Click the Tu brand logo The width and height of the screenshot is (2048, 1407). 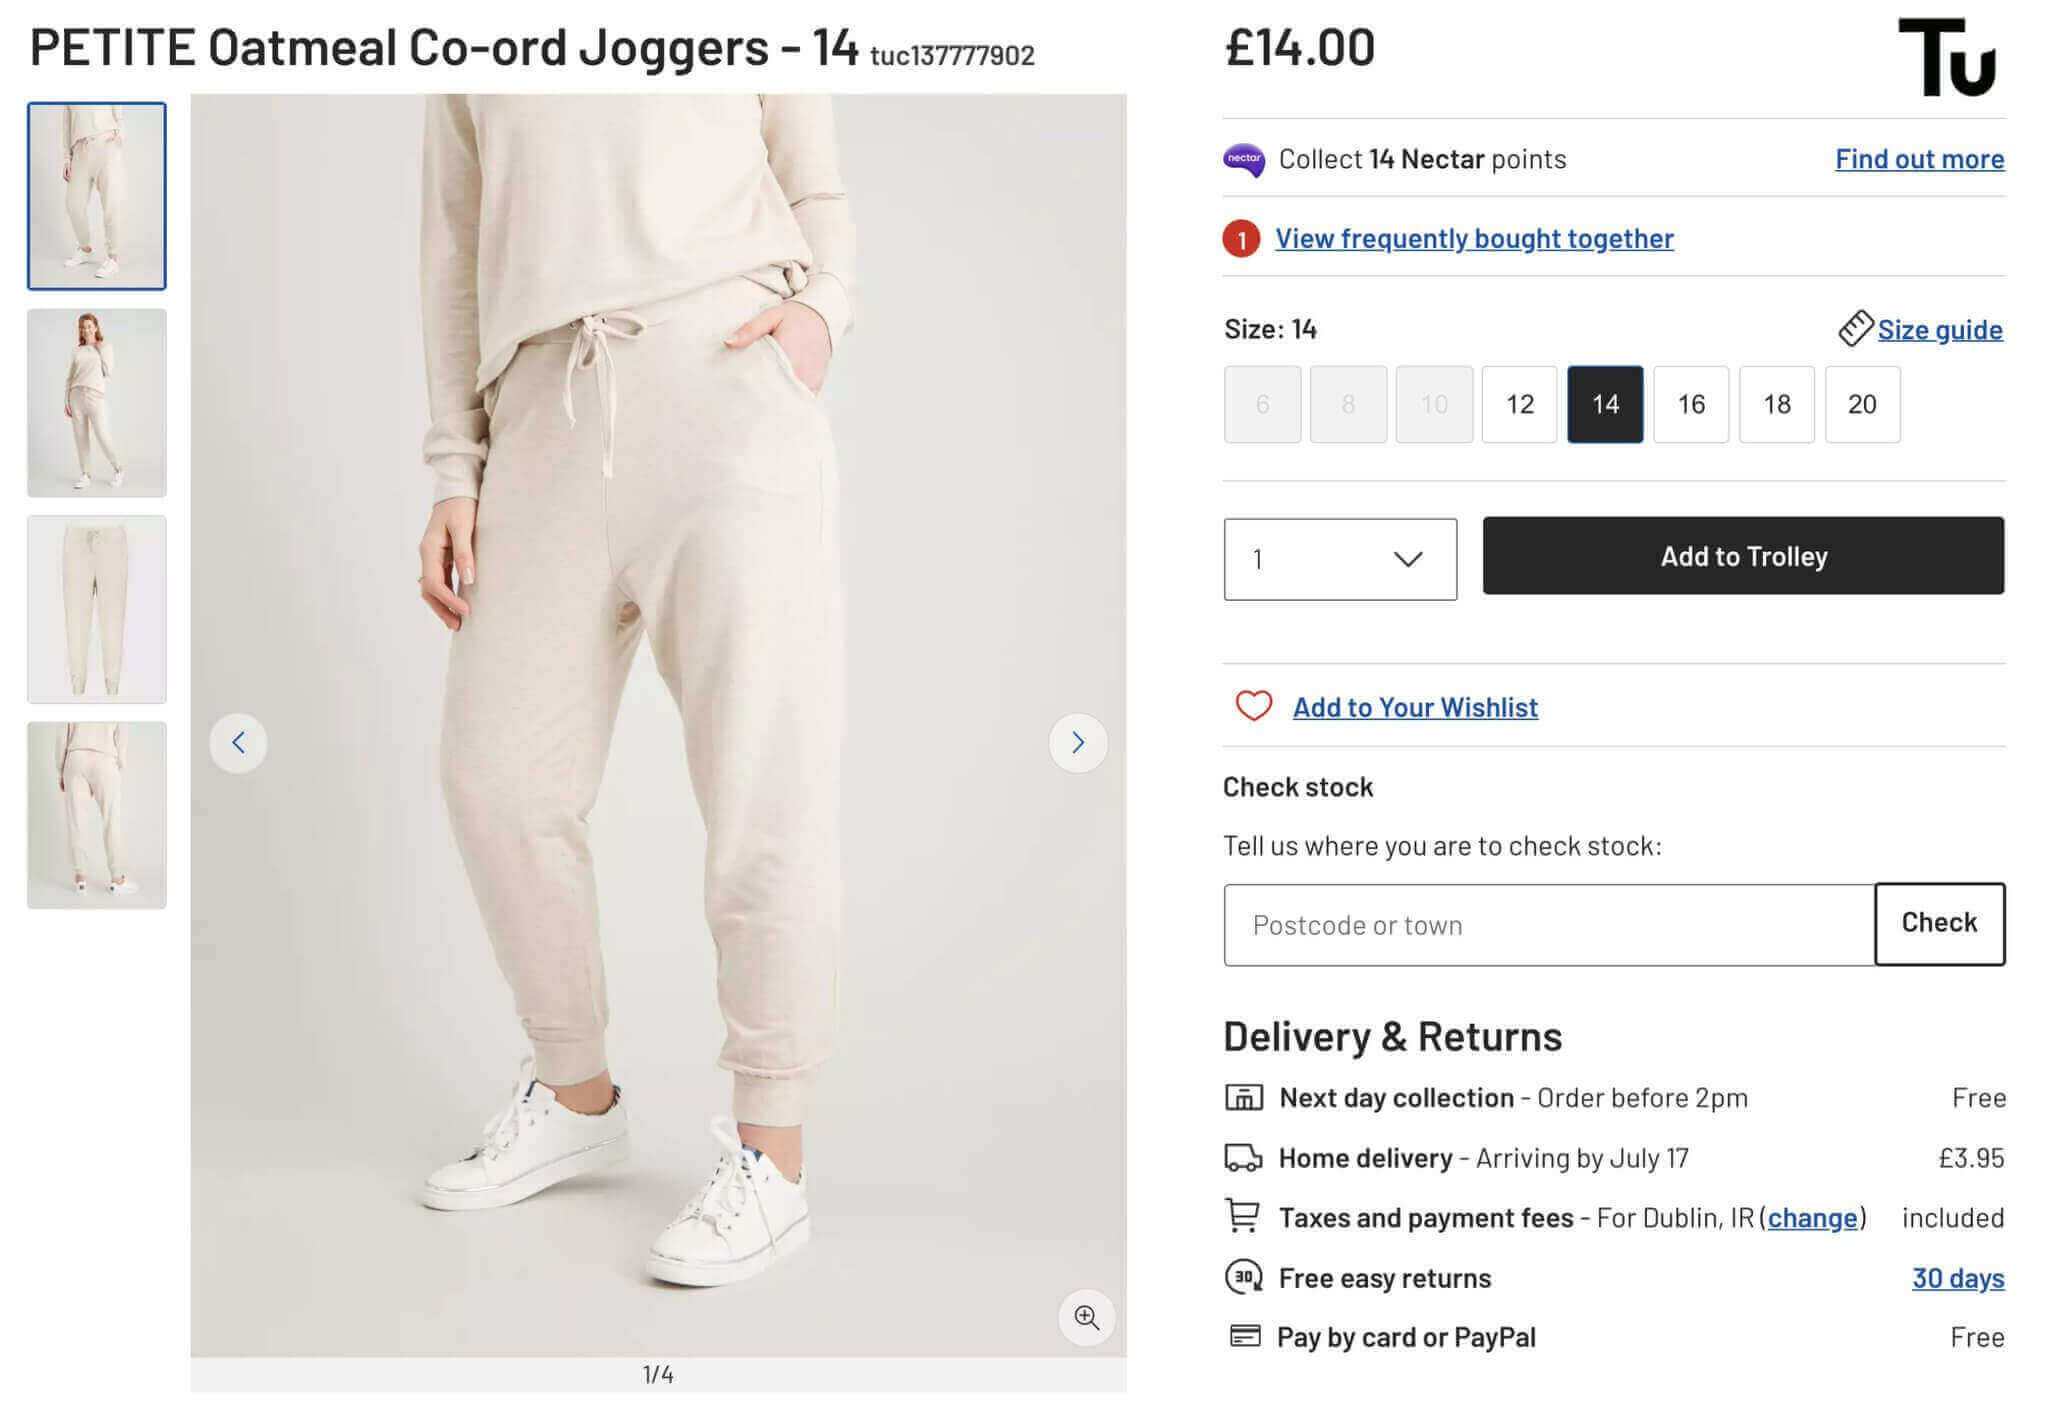[x=1946, y=58]
